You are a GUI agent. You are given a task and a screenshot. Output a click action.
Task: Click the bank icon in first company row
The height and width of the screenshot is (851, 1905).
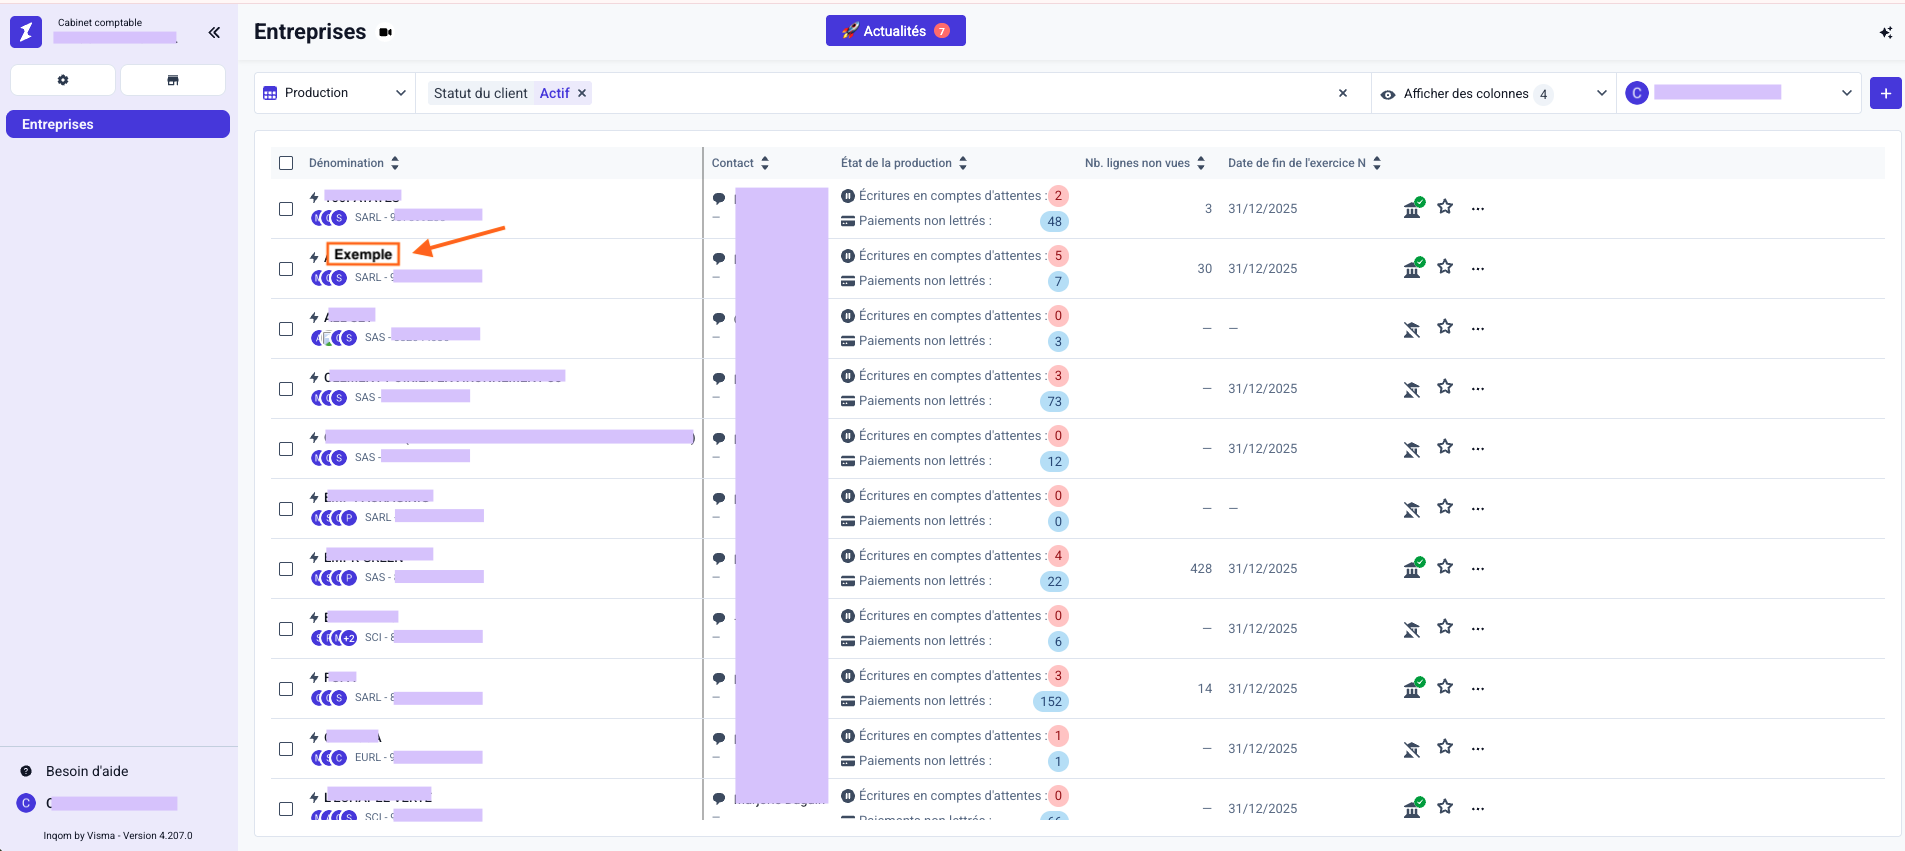click(1412, 208)
